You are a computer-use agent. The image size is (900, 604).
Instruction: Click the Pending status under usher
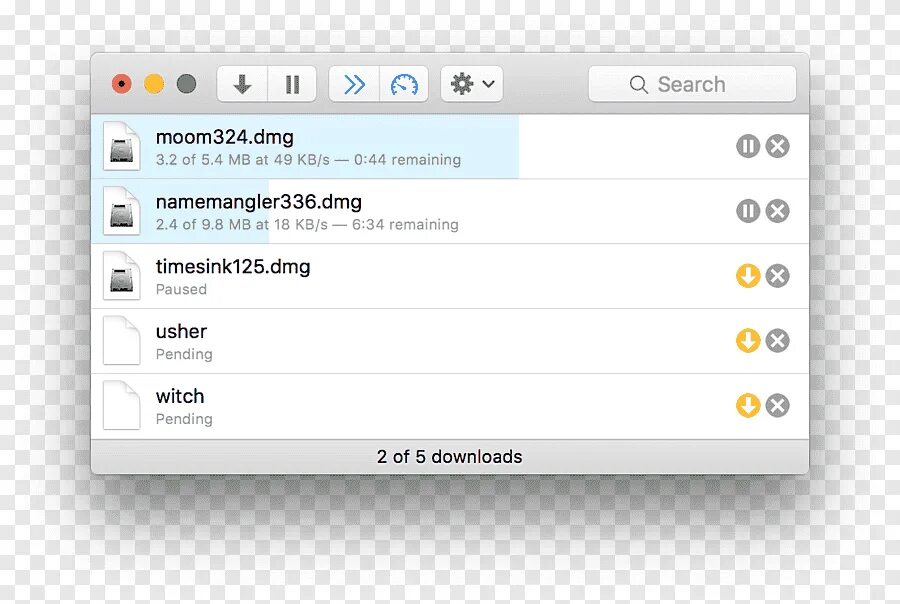(x=184, y=355)
